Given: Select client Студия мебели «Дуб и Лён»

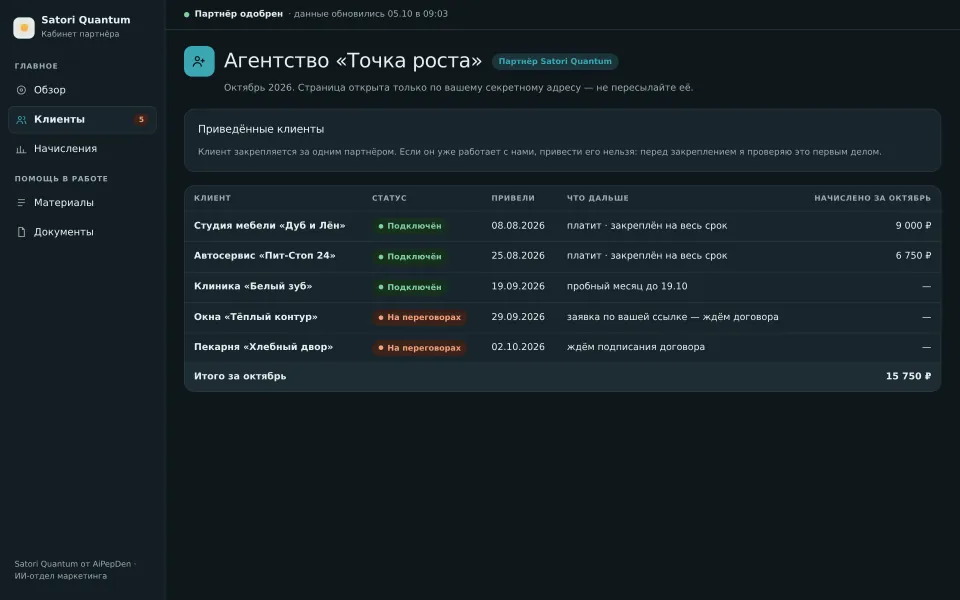Looking at the screenshot, I should [269, 225].
